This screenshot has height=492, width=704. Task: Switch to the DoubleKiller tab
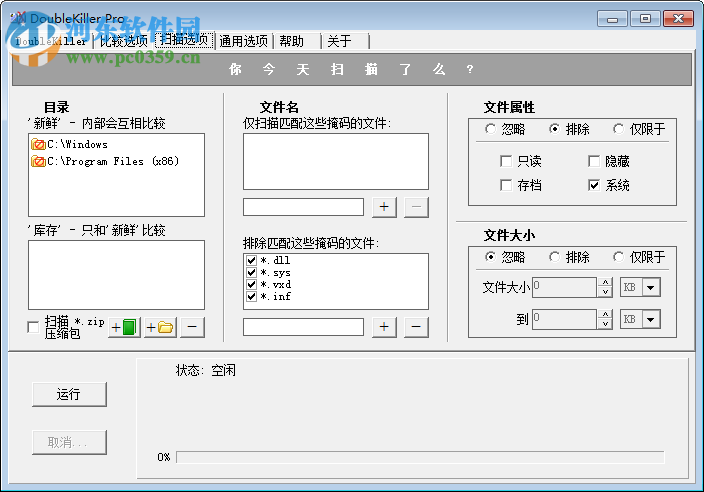tap(51, 41)
